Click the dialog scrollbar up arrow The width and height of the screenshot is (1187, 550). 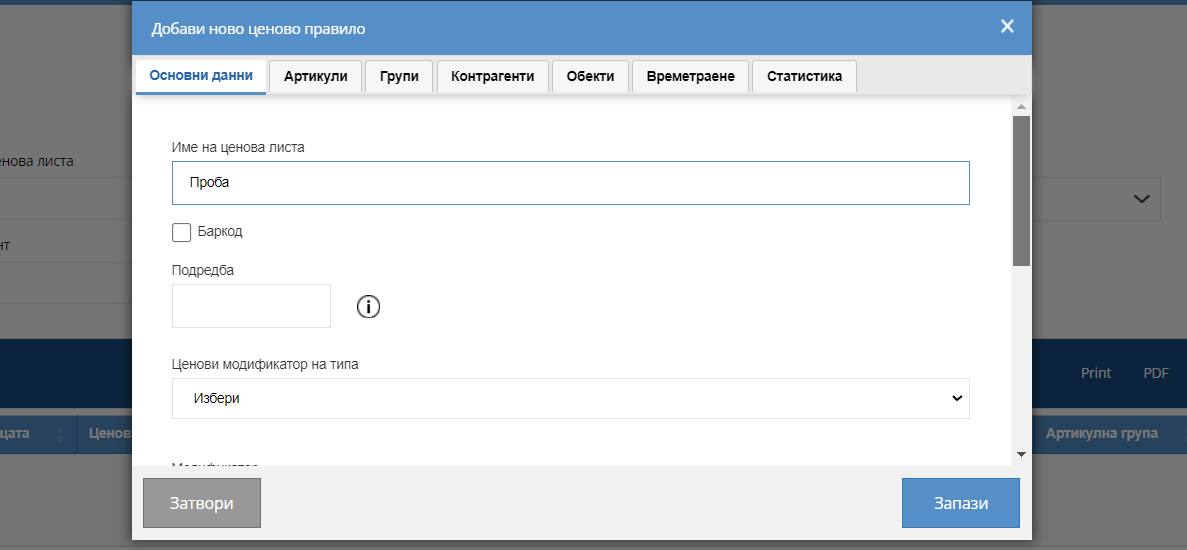[x=1021, y=107]
